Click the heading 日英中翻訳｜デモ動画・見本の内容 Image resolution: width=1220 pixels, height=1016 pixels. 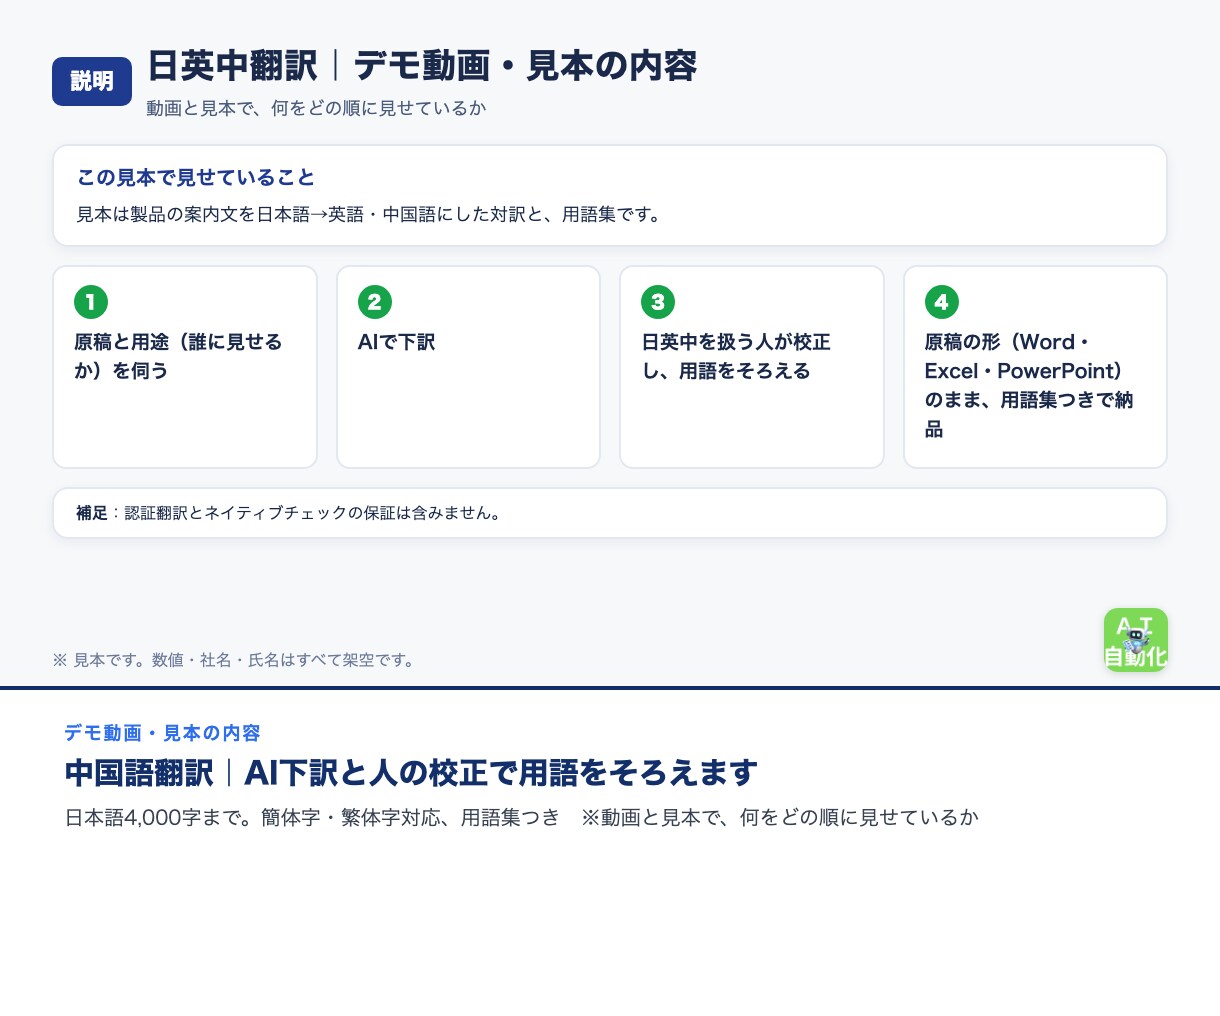[422, 66]
